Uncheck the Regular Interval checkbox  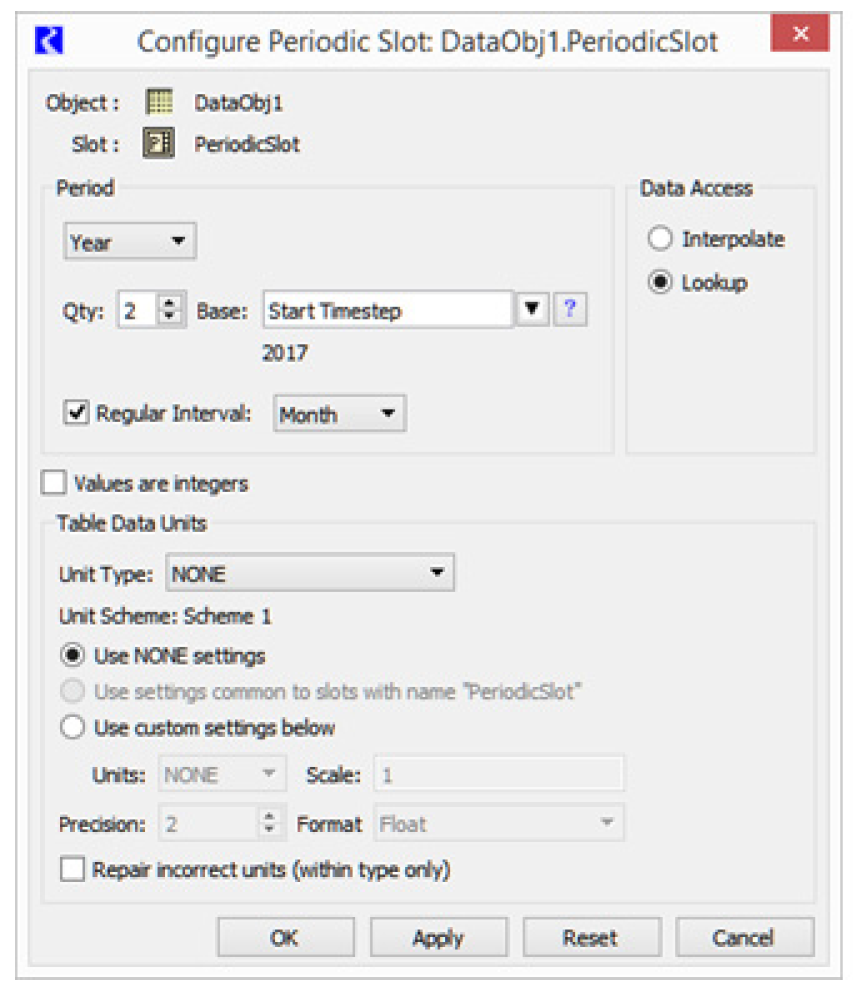click(x=75, y=413)
